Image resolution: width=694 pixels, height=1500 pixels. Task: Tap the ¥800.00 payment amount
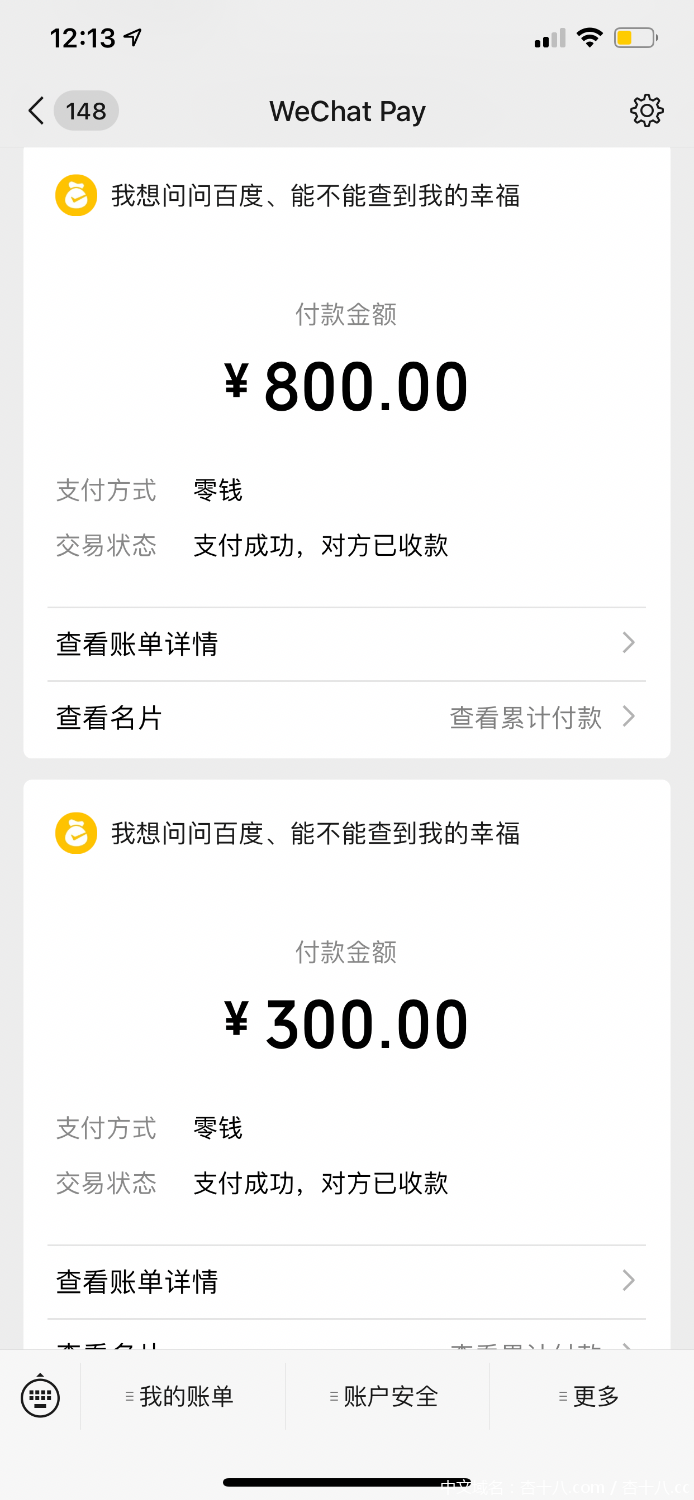tap(346, 388)
